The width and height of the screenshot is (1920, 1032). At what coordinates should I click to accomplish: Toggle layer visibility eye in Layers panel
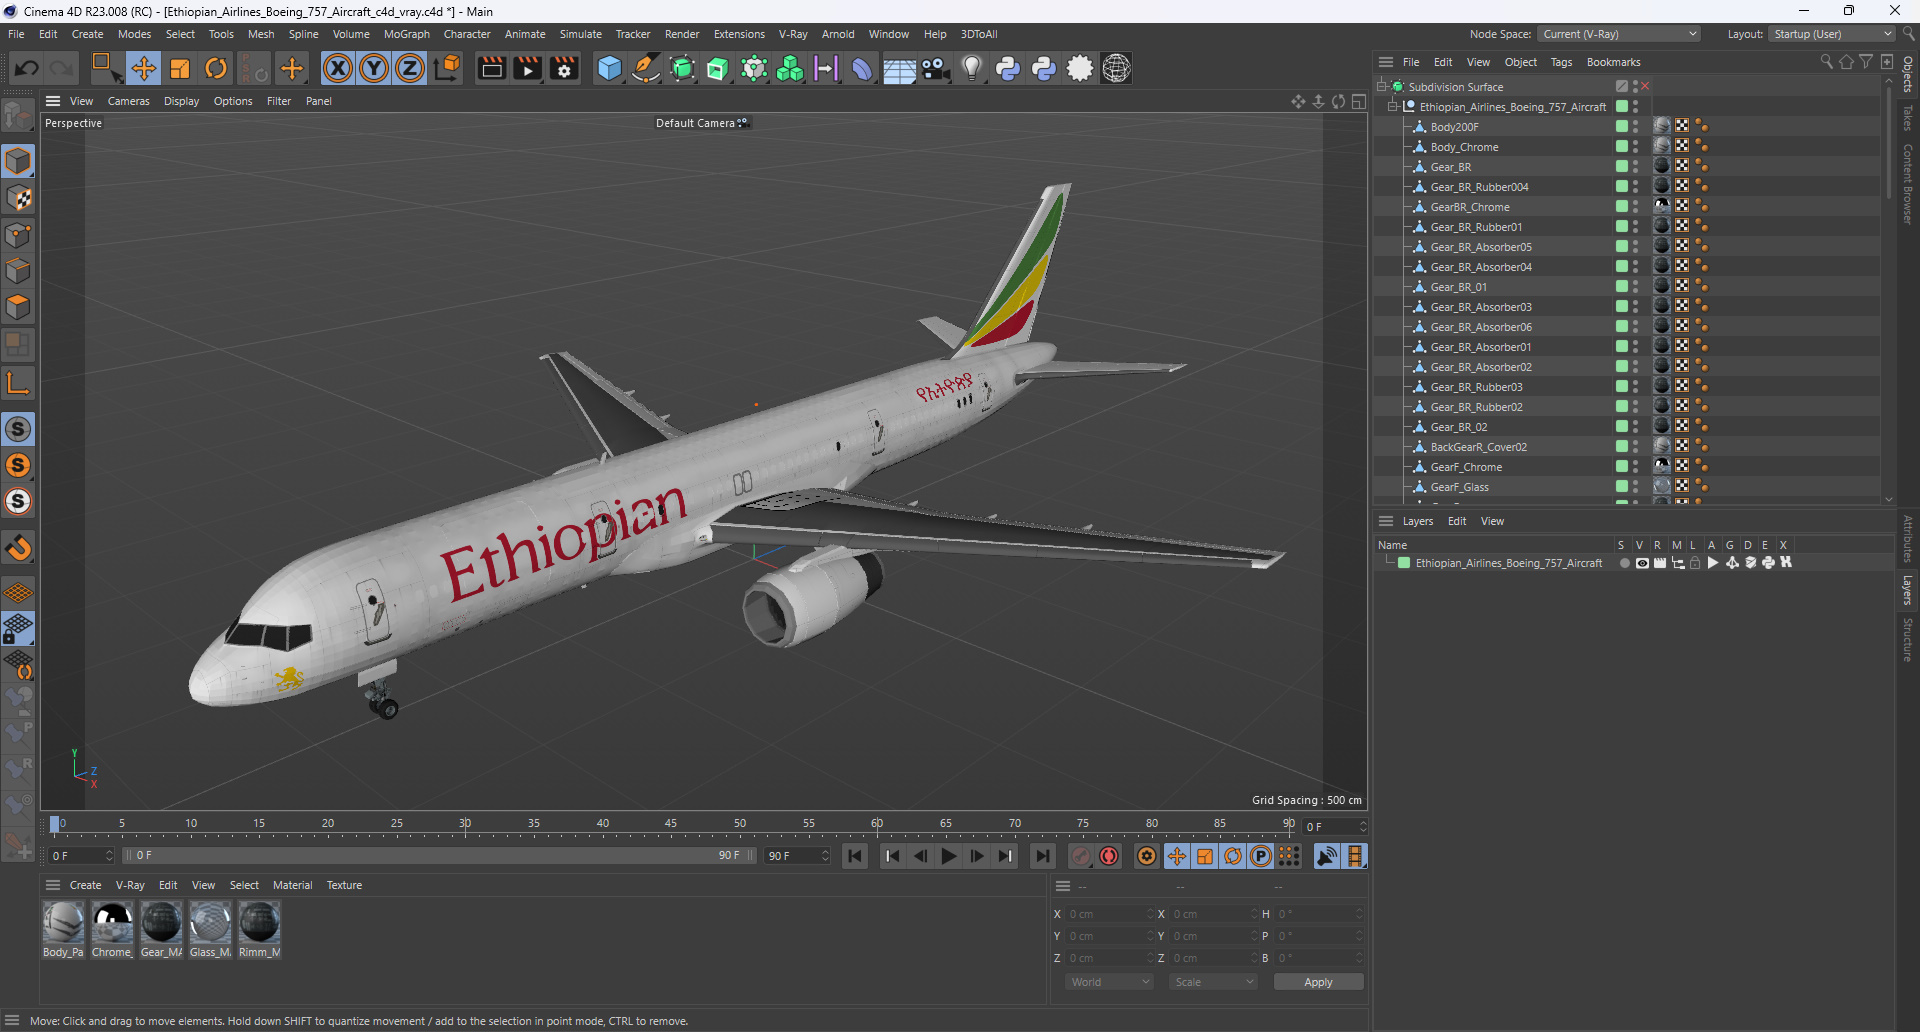1642,563
